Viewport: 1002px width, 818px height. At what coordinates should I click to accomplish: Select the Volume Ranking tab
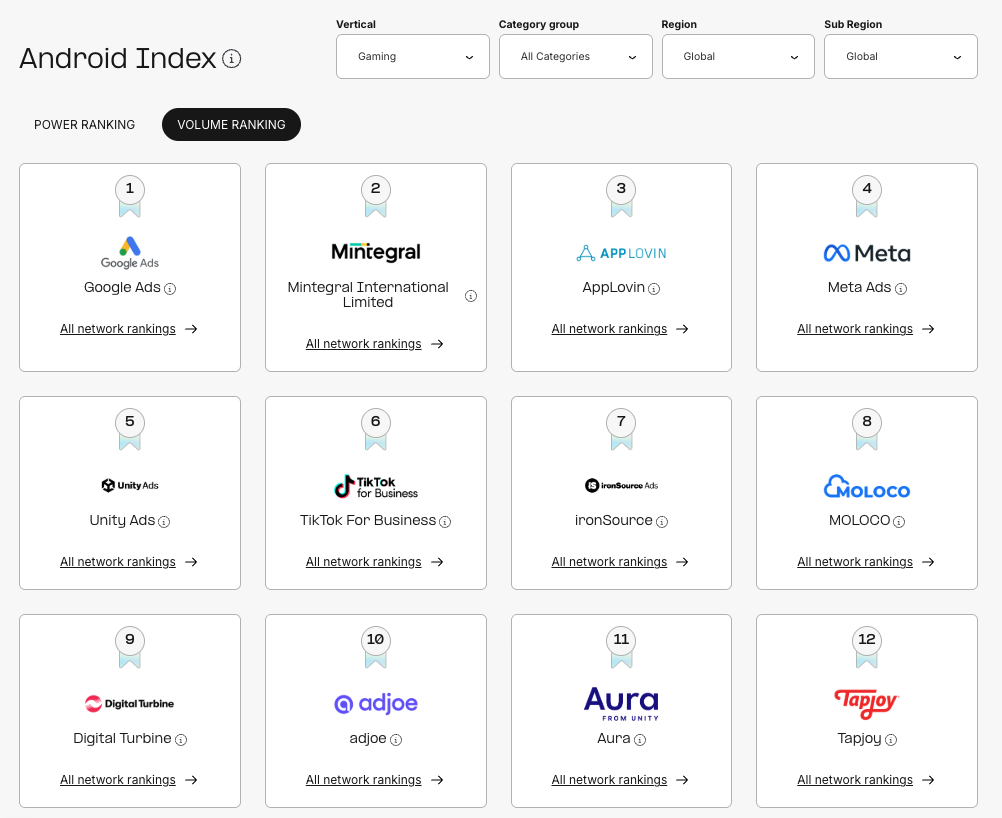coord(231,125)
